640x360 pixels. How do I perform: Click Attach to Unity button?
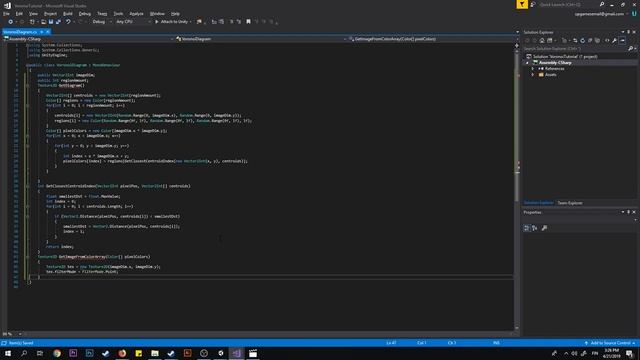[173, 22]
